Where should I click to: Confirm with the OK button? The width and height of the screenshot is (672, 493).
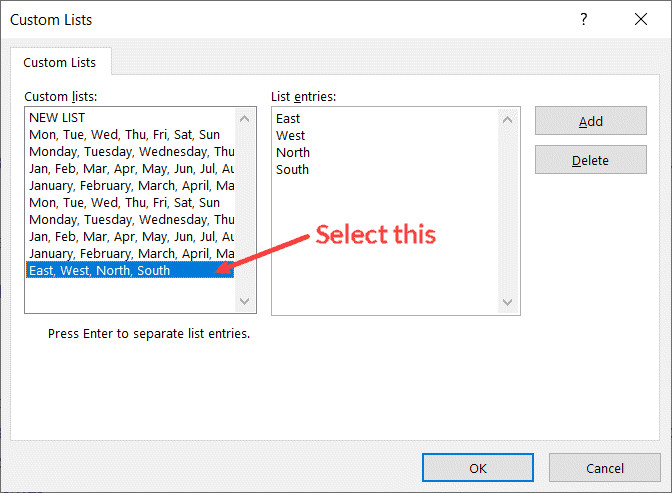pos(477,468)
